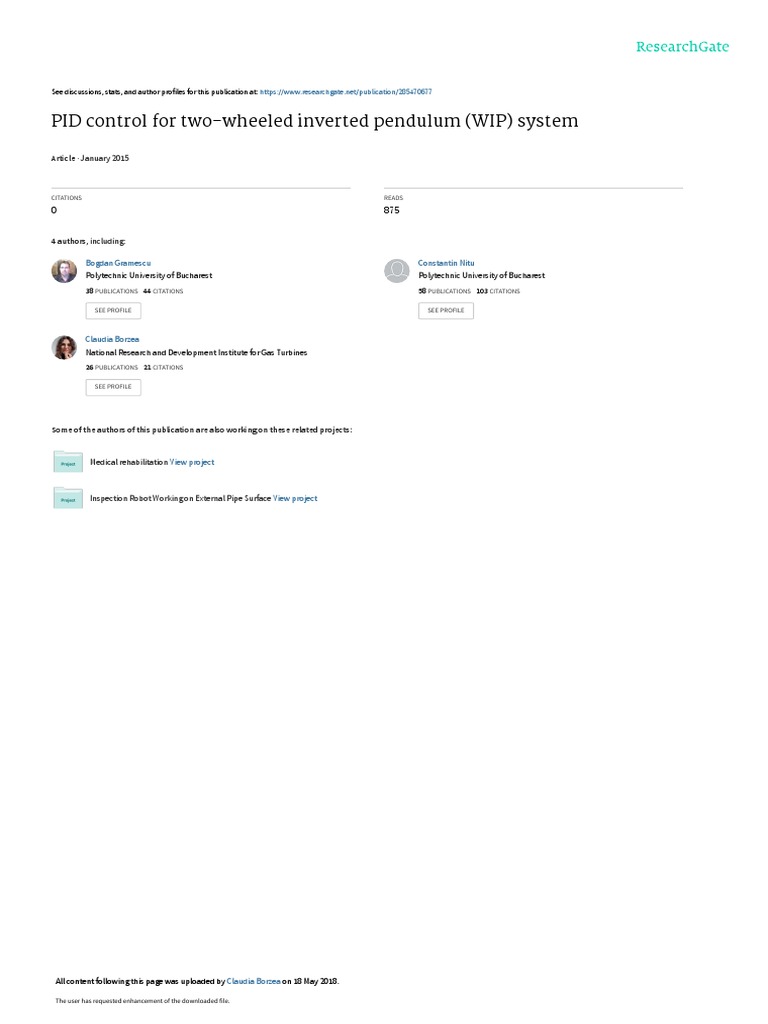The width and height of the screenshot is (768, 1024).
Task: Open the researchgate.net publication URL
Action: tap(345, 92)
